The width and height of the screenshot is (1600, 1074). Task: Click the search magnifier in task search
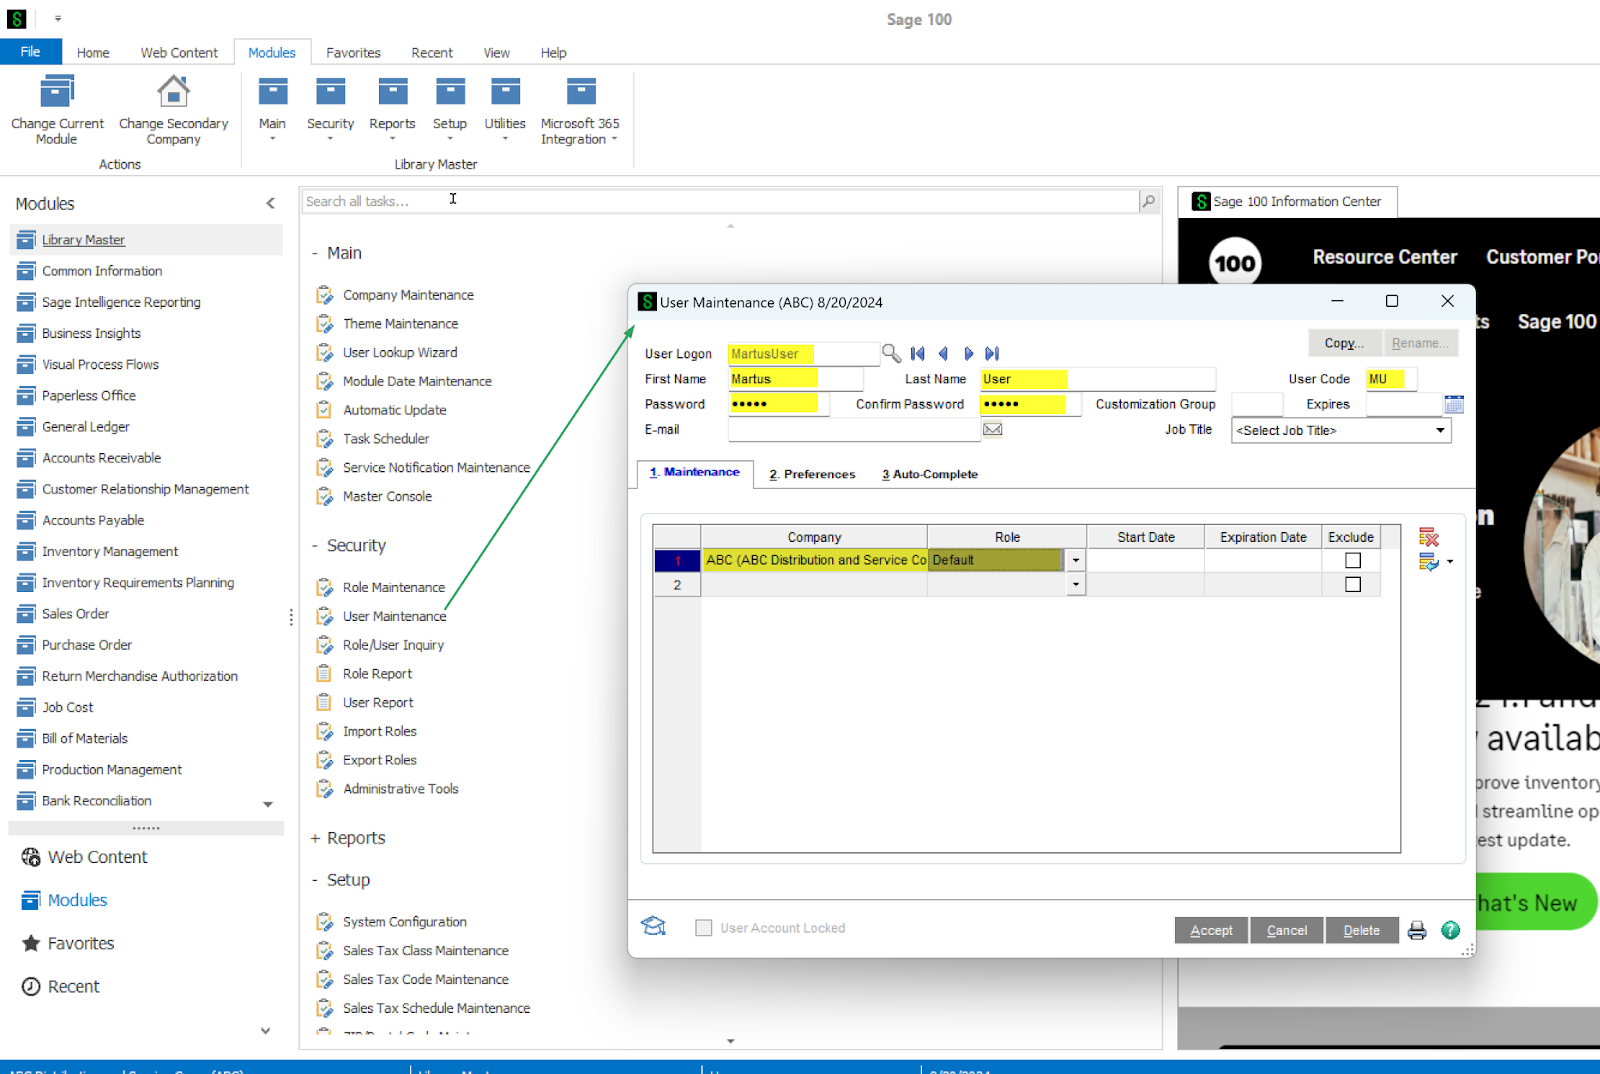point(1149,201)
